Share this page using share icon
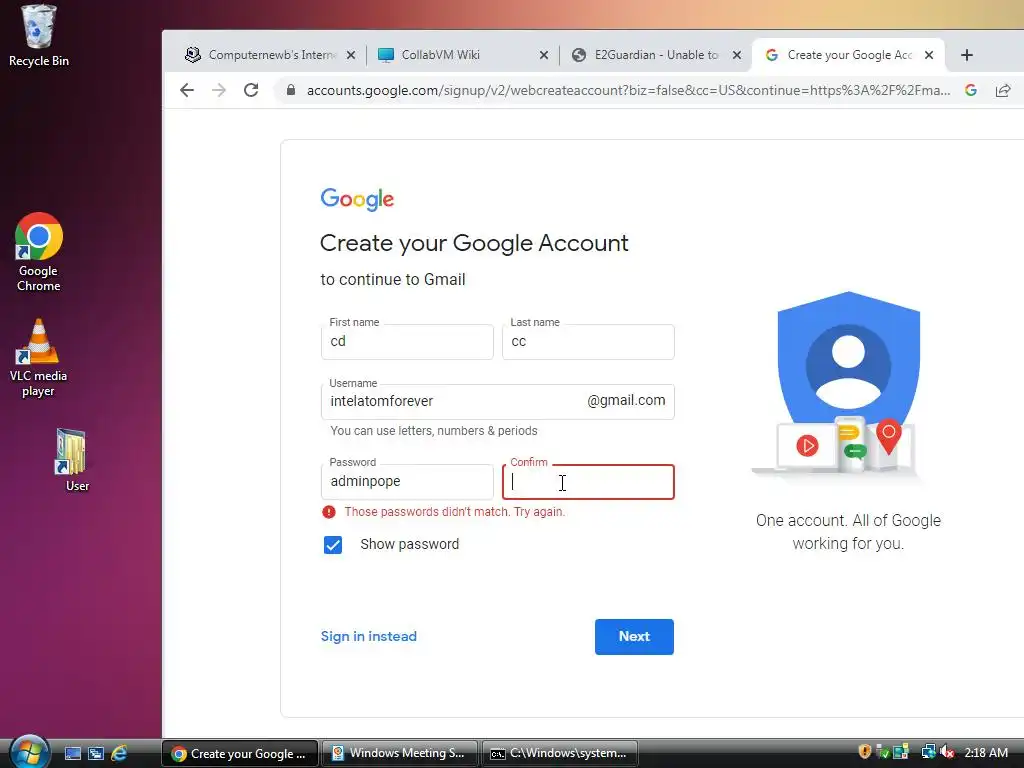The height and width of the screenshot is (768, 1024). [x=1002, y=90]
